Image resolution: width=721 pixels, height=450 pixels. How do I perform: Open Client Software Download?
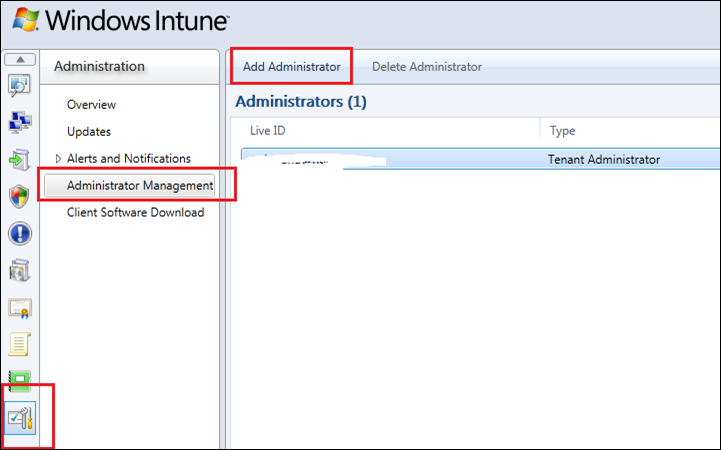pos(135,212)
